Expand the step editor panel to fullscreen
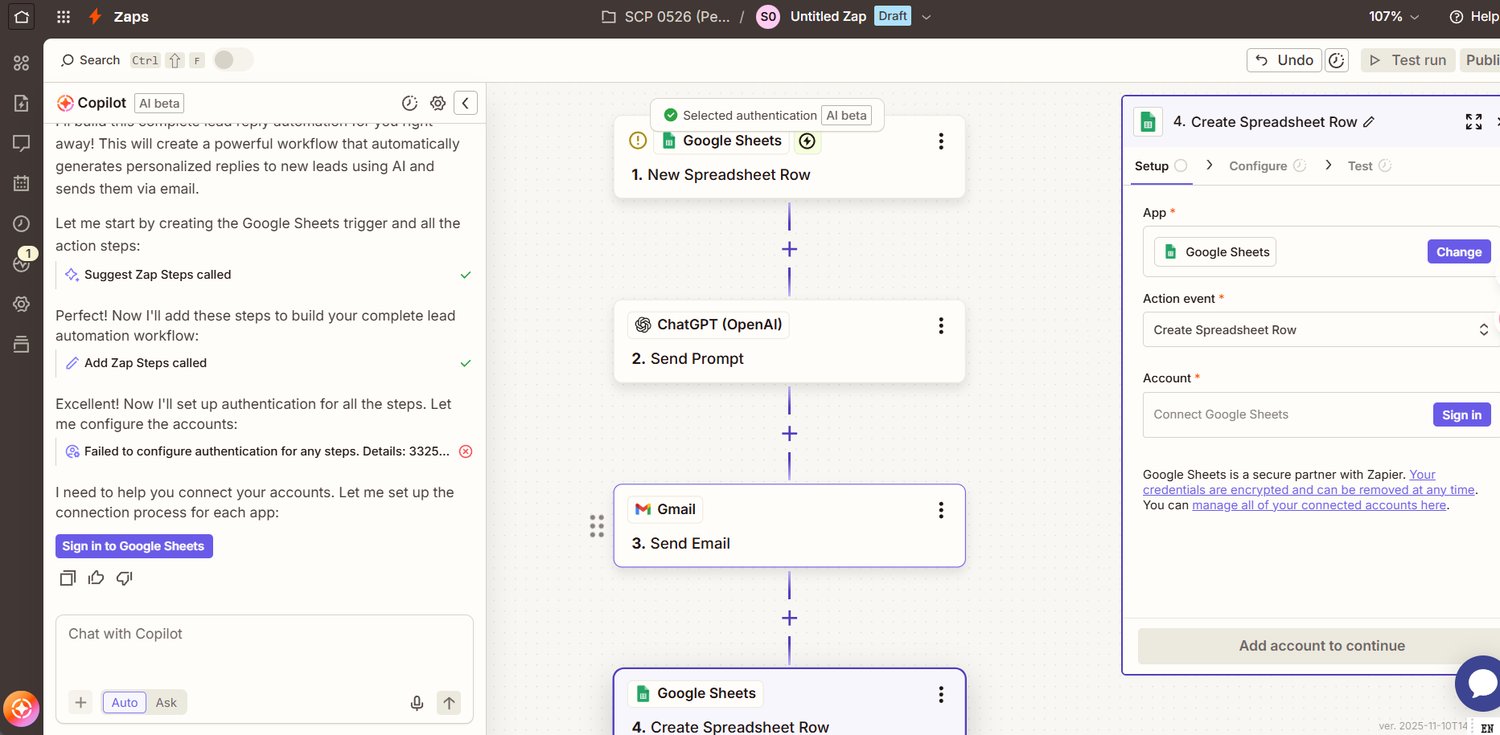This screenshot has width=1500, height=735. coord(1473,122)
